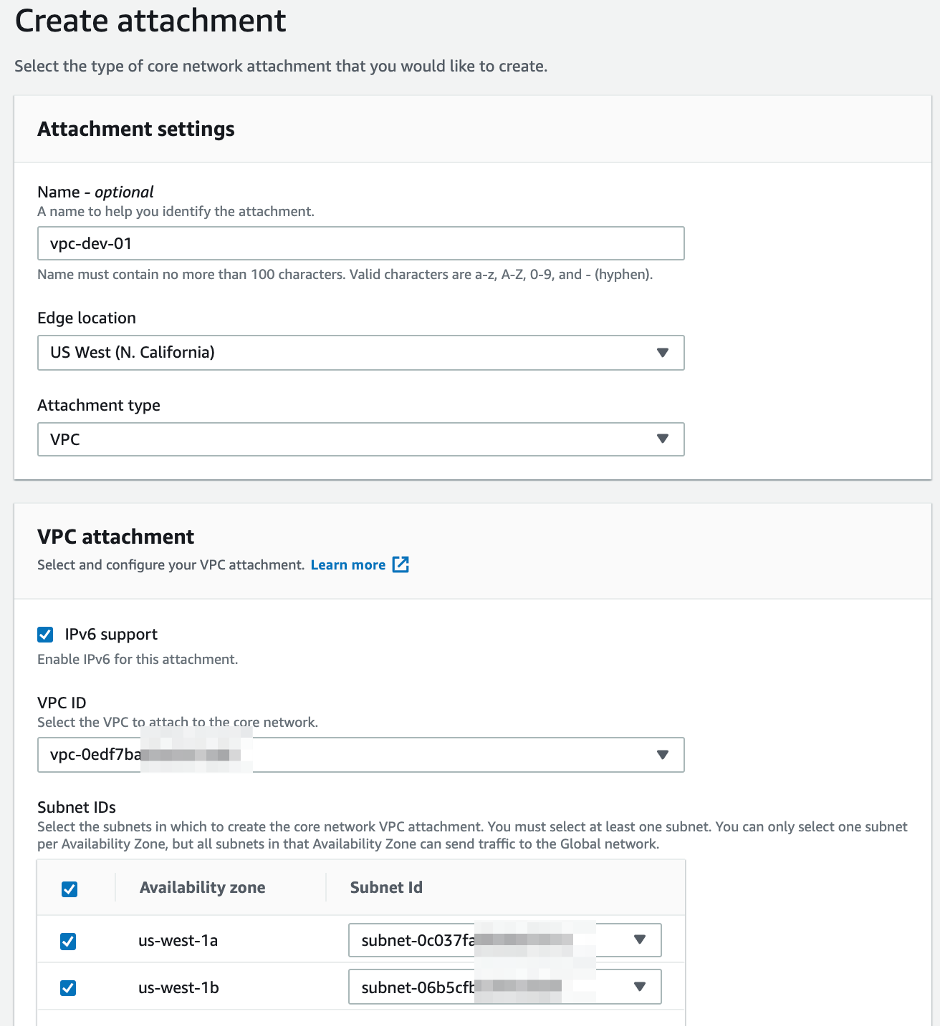This screenshot has height=1027, width=941.
Task: Disable the IPv6 support checkbox
Action: point(45,634)
